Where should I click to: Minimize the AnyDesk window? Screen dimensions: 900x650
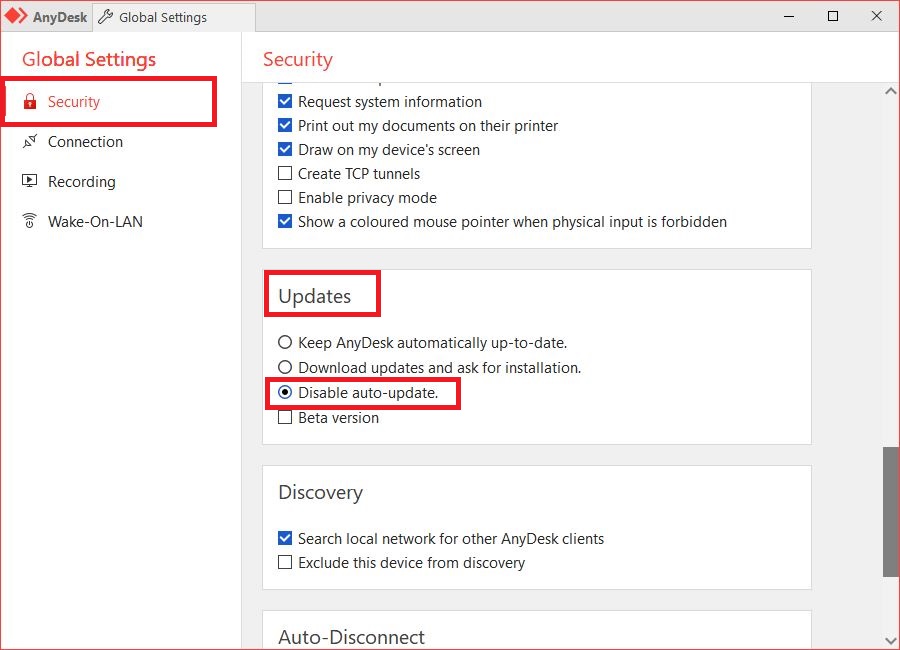(789, 16)
